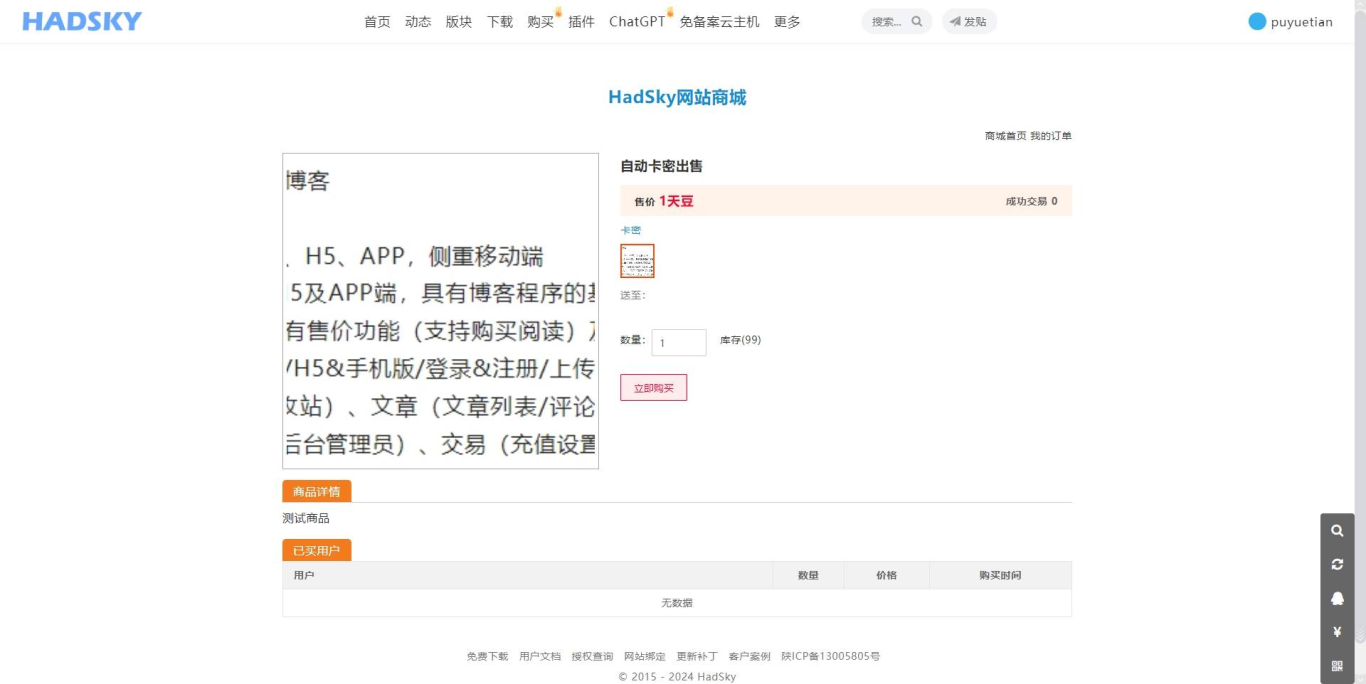This screenshot has width=1366, height=684.
Task: Click the 价格 column header
Action: pos(887,575)
